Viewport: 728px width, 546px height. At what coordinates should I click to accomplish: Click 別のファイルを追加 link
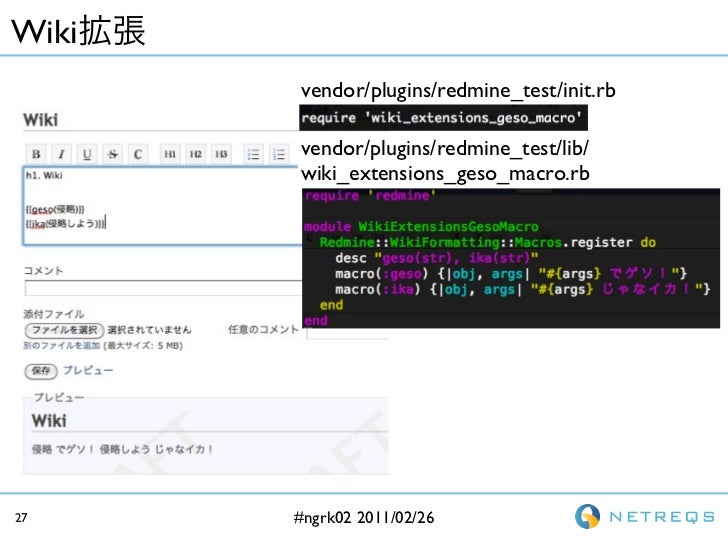point(62,345)
